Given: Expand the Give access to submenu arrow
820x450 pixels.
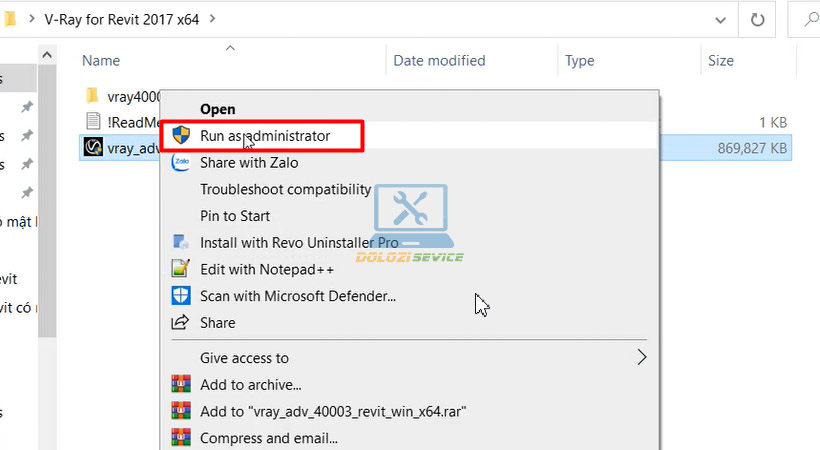Looking at the screenshot, I should (642, 357).
